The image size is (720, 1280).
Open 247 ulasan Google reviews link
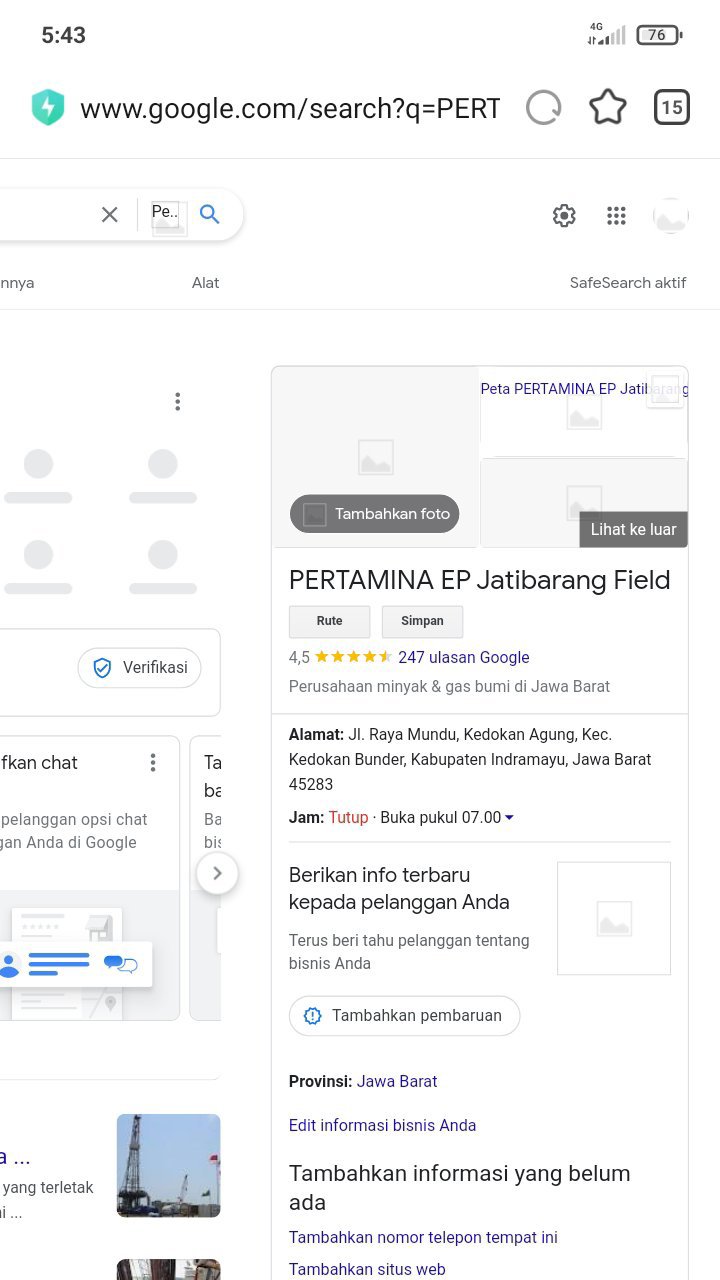tap(463, 657)
